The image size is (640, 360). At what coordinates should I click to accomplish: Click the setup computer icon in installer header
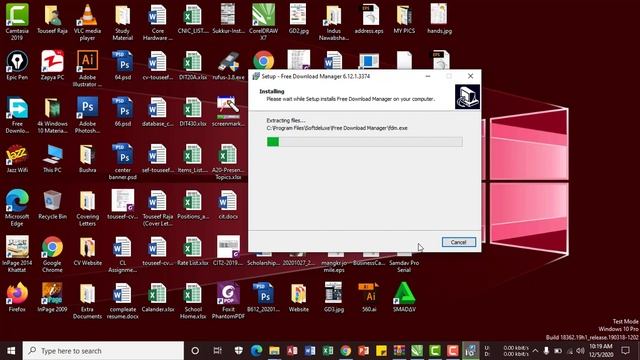point(467,97)
